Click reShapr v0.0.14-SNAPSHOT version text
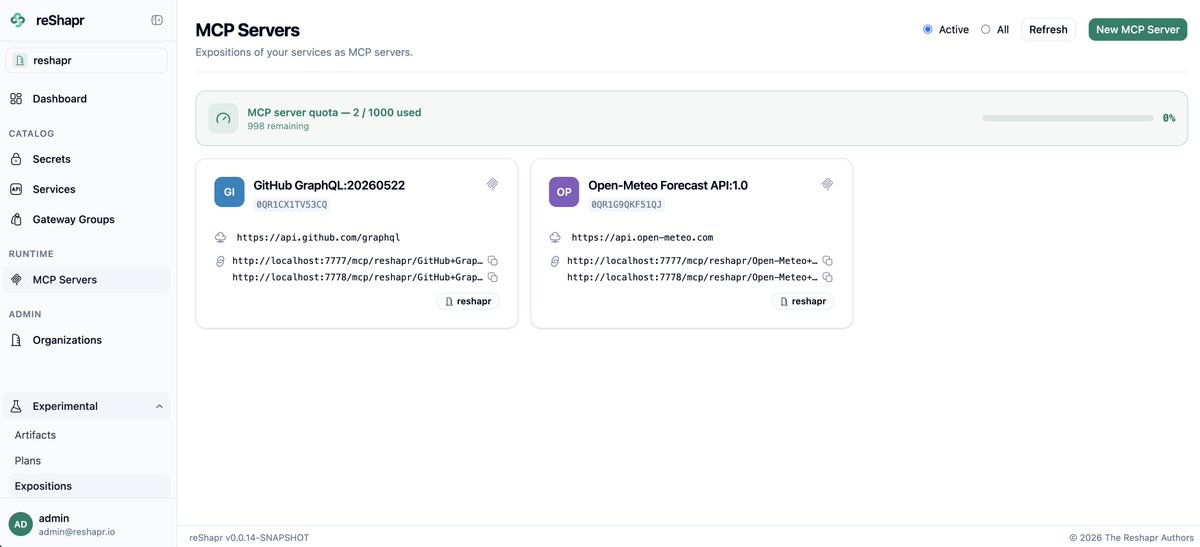This screenshot has height=547, width=1200. coord(249,537)
